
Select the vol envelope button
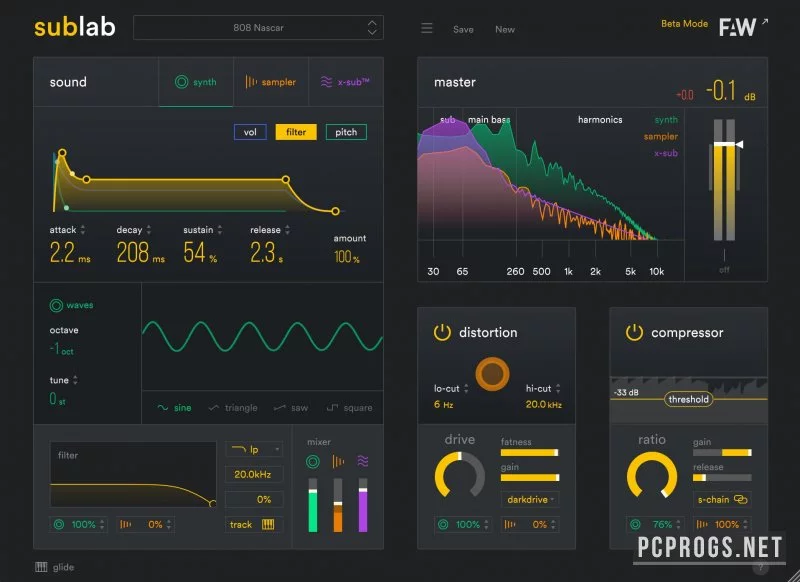pos(250,132)
